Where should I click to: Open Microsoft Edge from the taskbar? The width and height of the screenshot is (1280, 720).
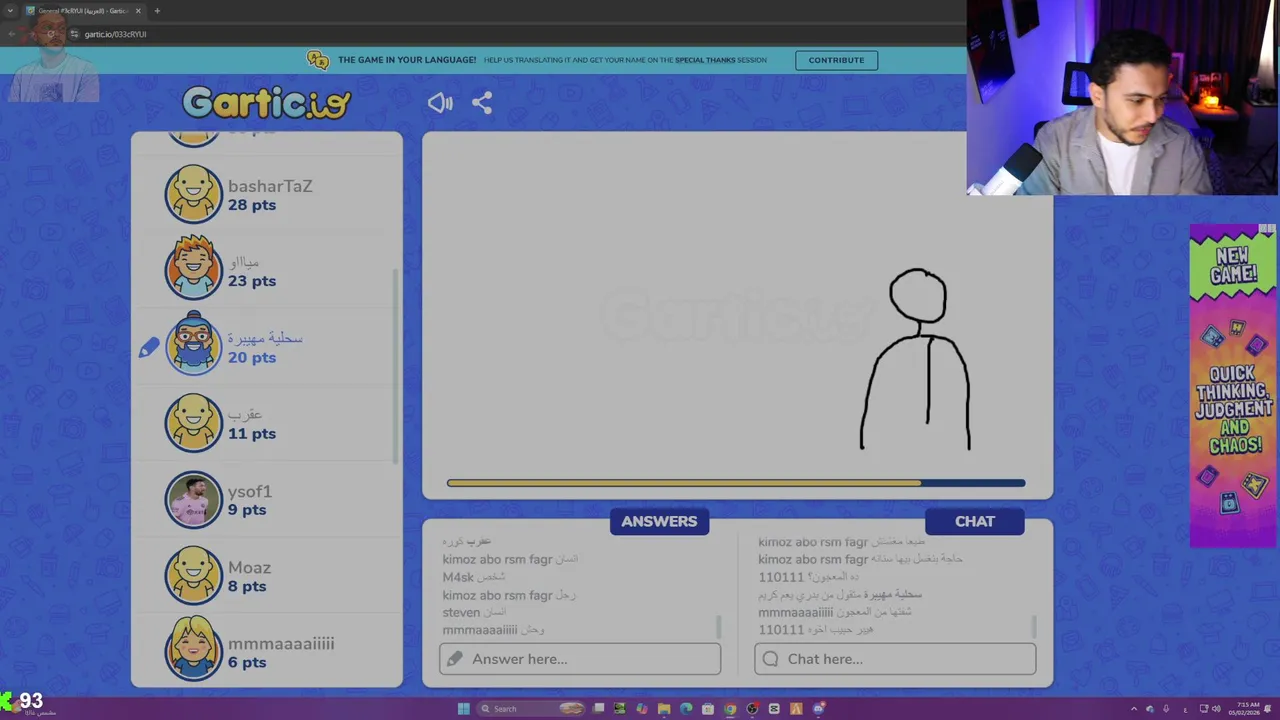click(x=686, y=709)
